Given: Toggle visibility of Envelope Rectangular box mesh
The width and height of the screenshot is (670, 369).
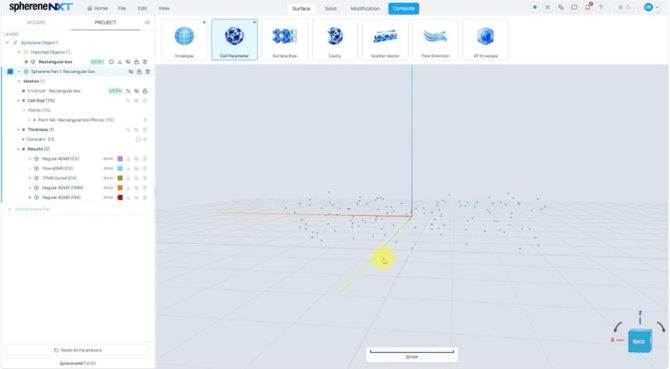Looking at the screenshot, I should point(136,91).
